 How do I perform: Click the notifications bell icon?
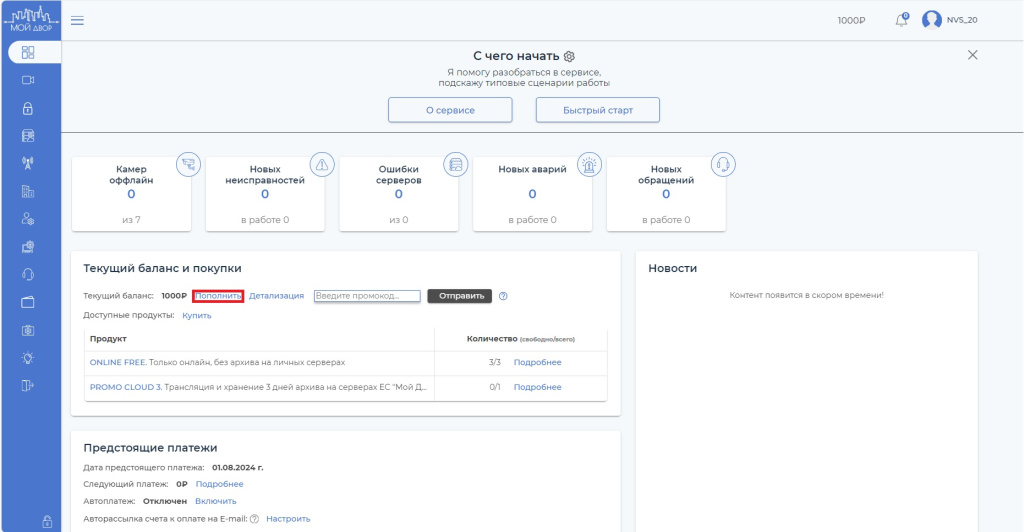[x=902, y=20]
